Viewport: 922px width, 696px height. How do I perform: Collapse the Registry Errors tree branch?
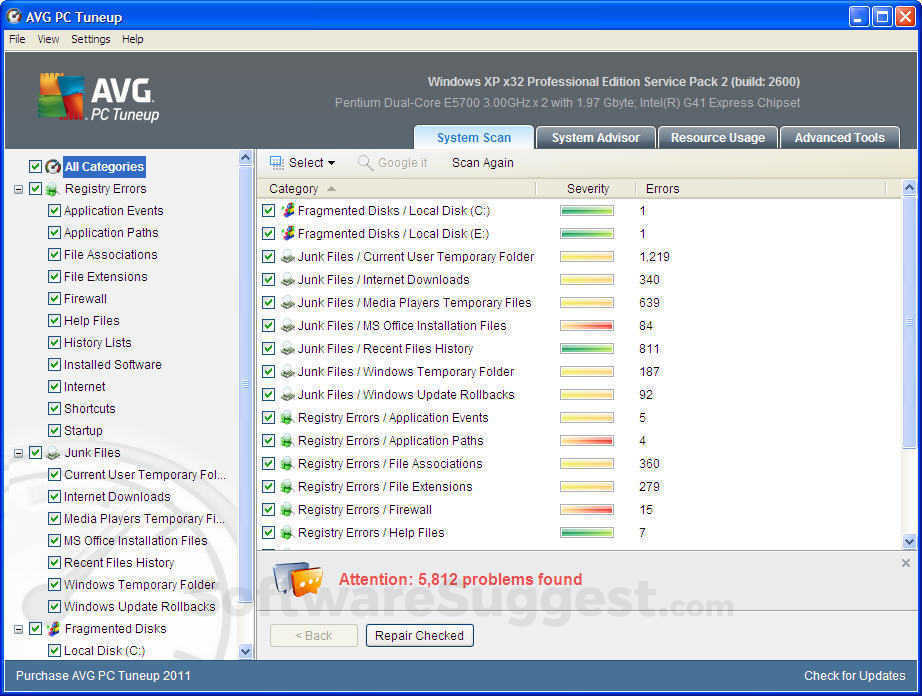[x=17, y=188]
